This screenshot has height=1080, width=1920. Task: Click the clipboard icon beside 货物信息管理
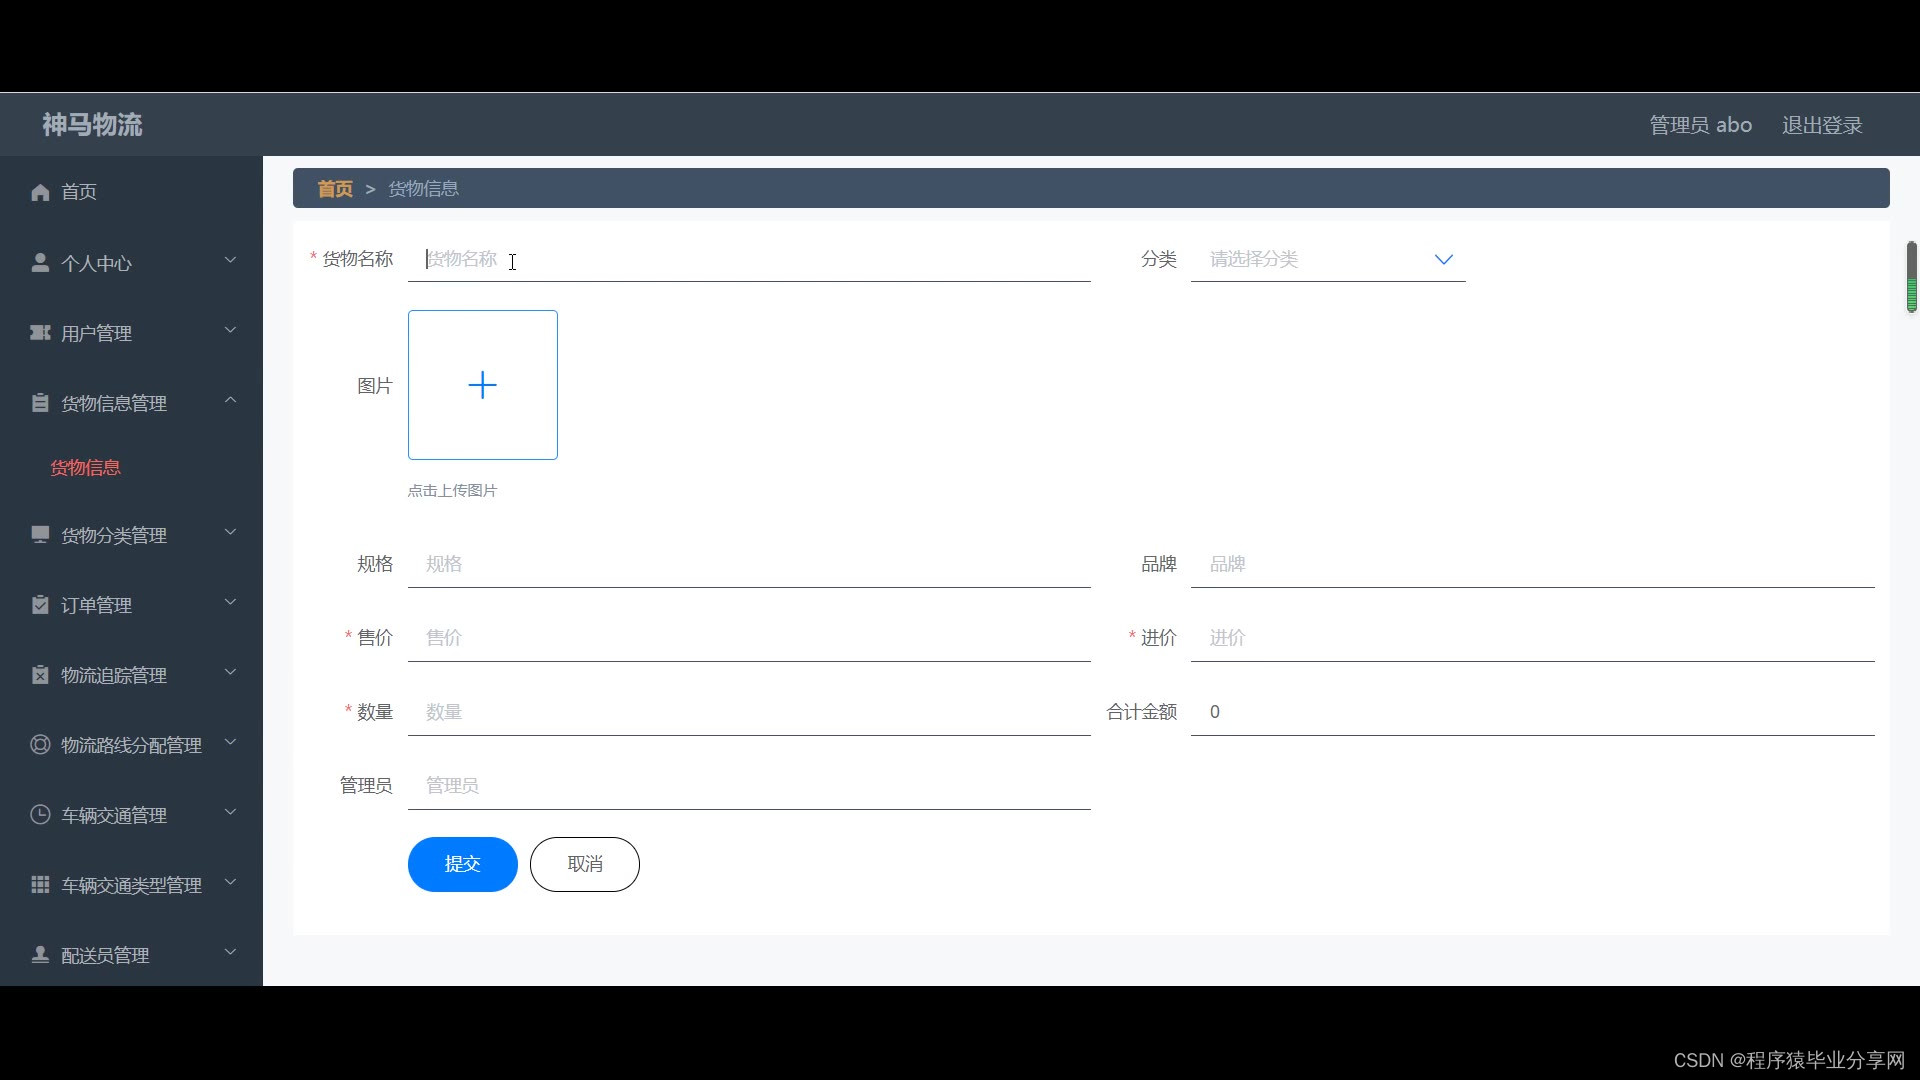40,403
